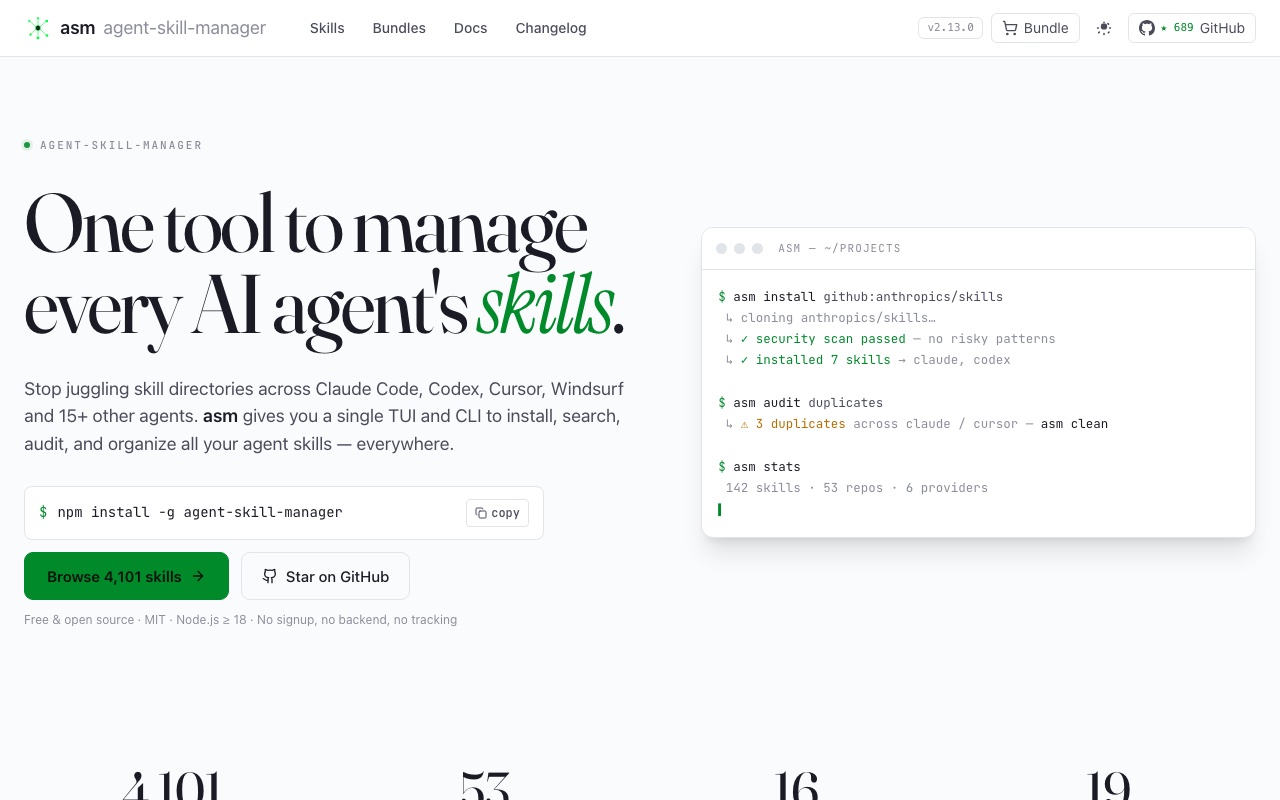Click the green star count 689
The image size is (1280, 800).
coord(1177,28)
